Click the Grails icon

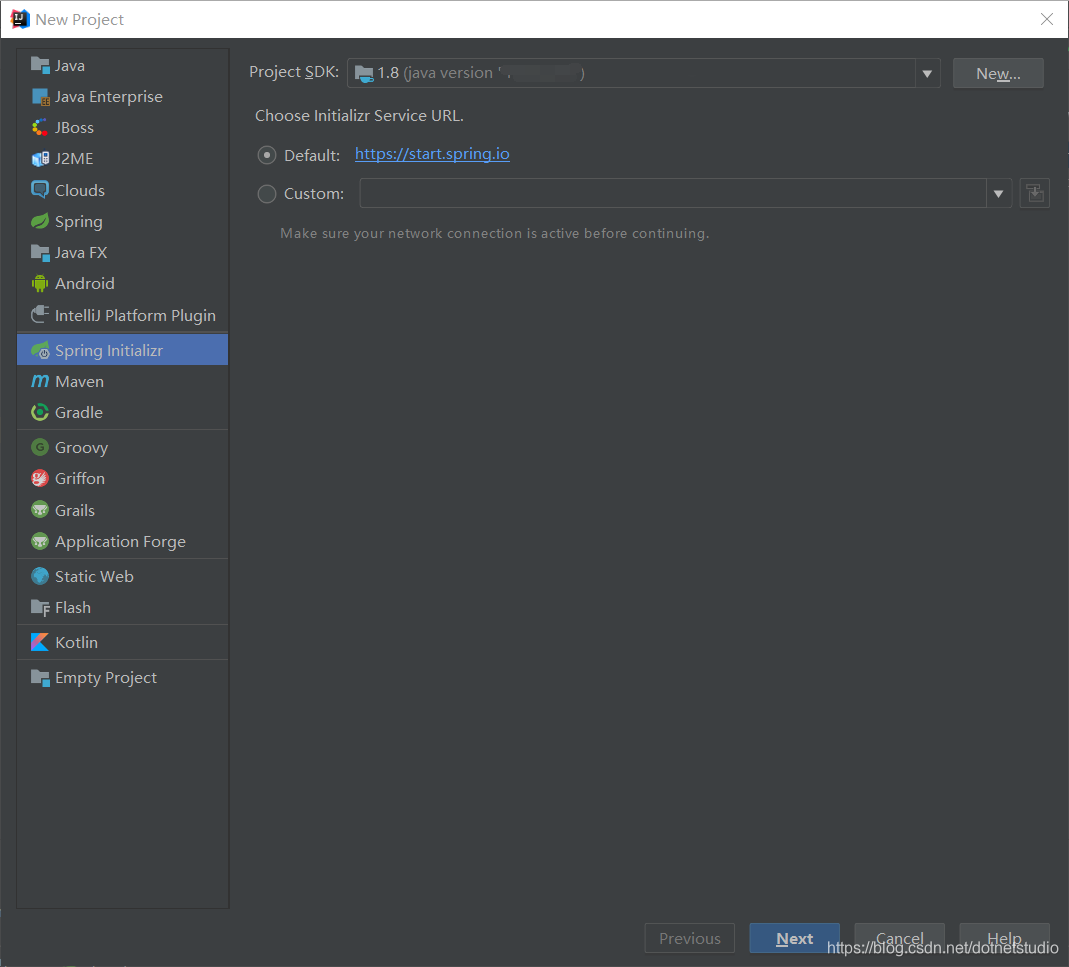click(x=40, y=509)
